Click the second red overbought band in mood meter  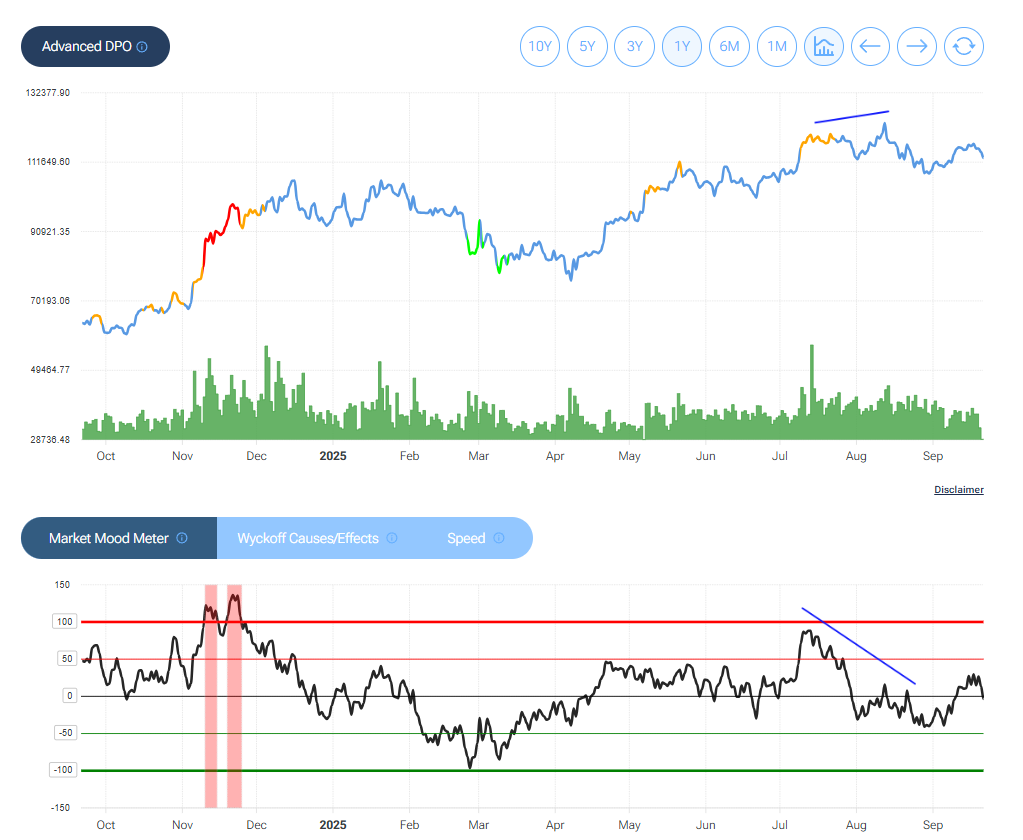click(234, 696)
